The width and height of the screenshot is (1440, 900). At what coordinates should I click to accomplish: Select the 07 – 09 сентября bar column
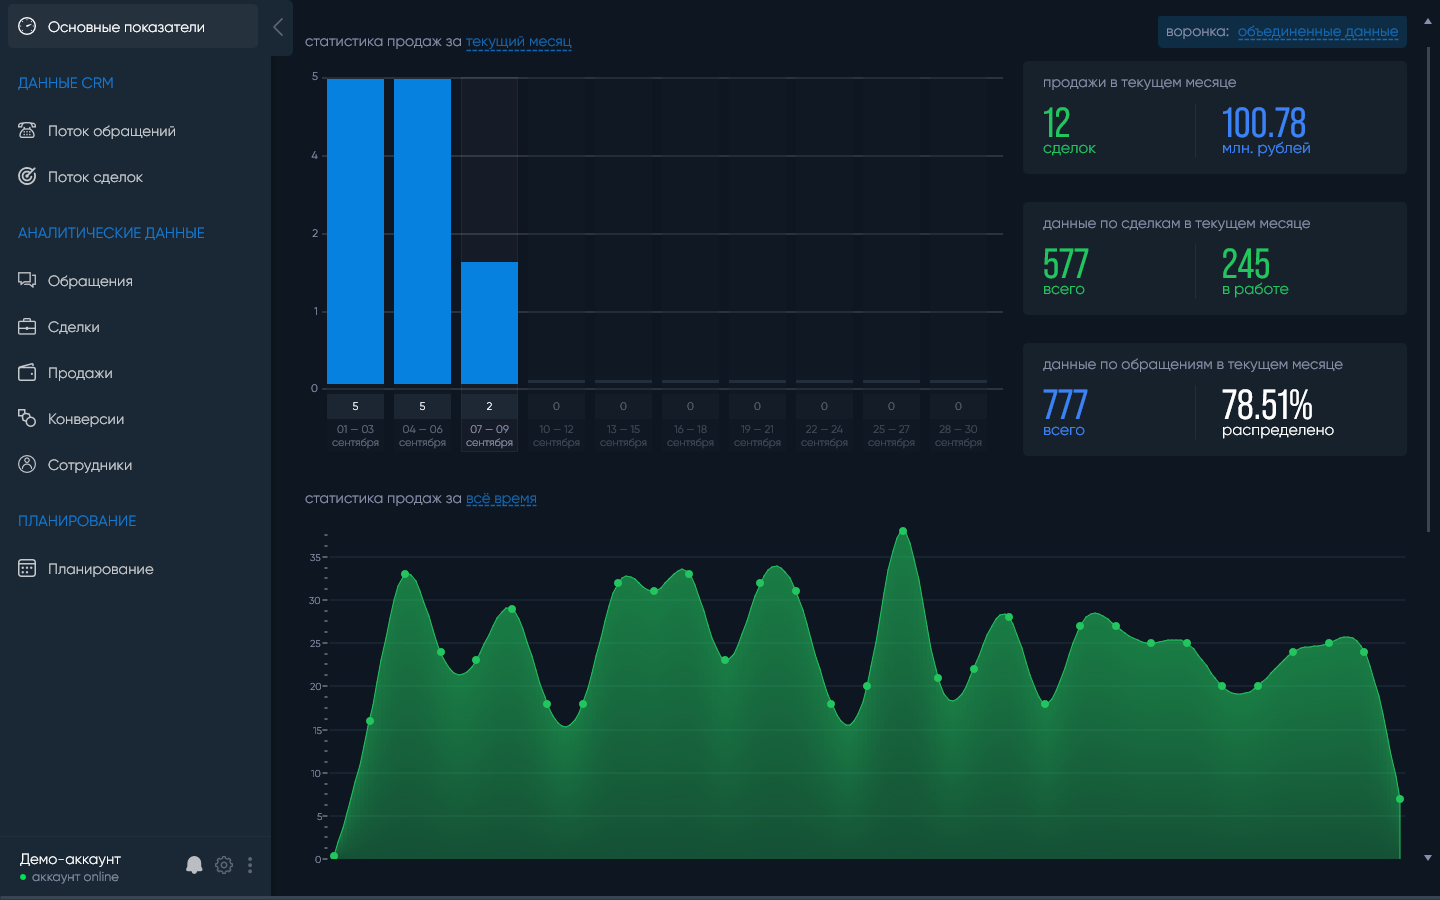click(x=489, y=265)
